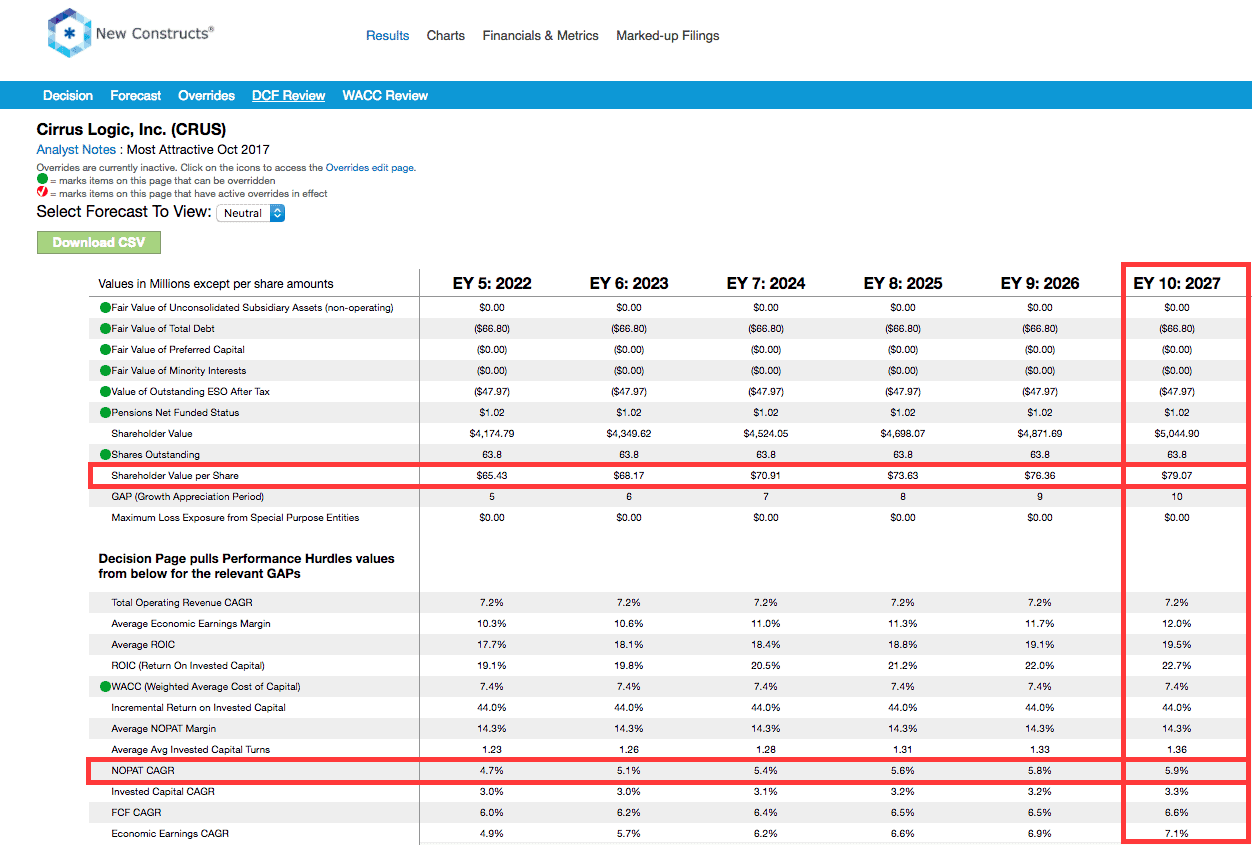Click override icon for Value of Outstanding ESO
This screenshot has width=1252, height=845.
coord(105,392)
